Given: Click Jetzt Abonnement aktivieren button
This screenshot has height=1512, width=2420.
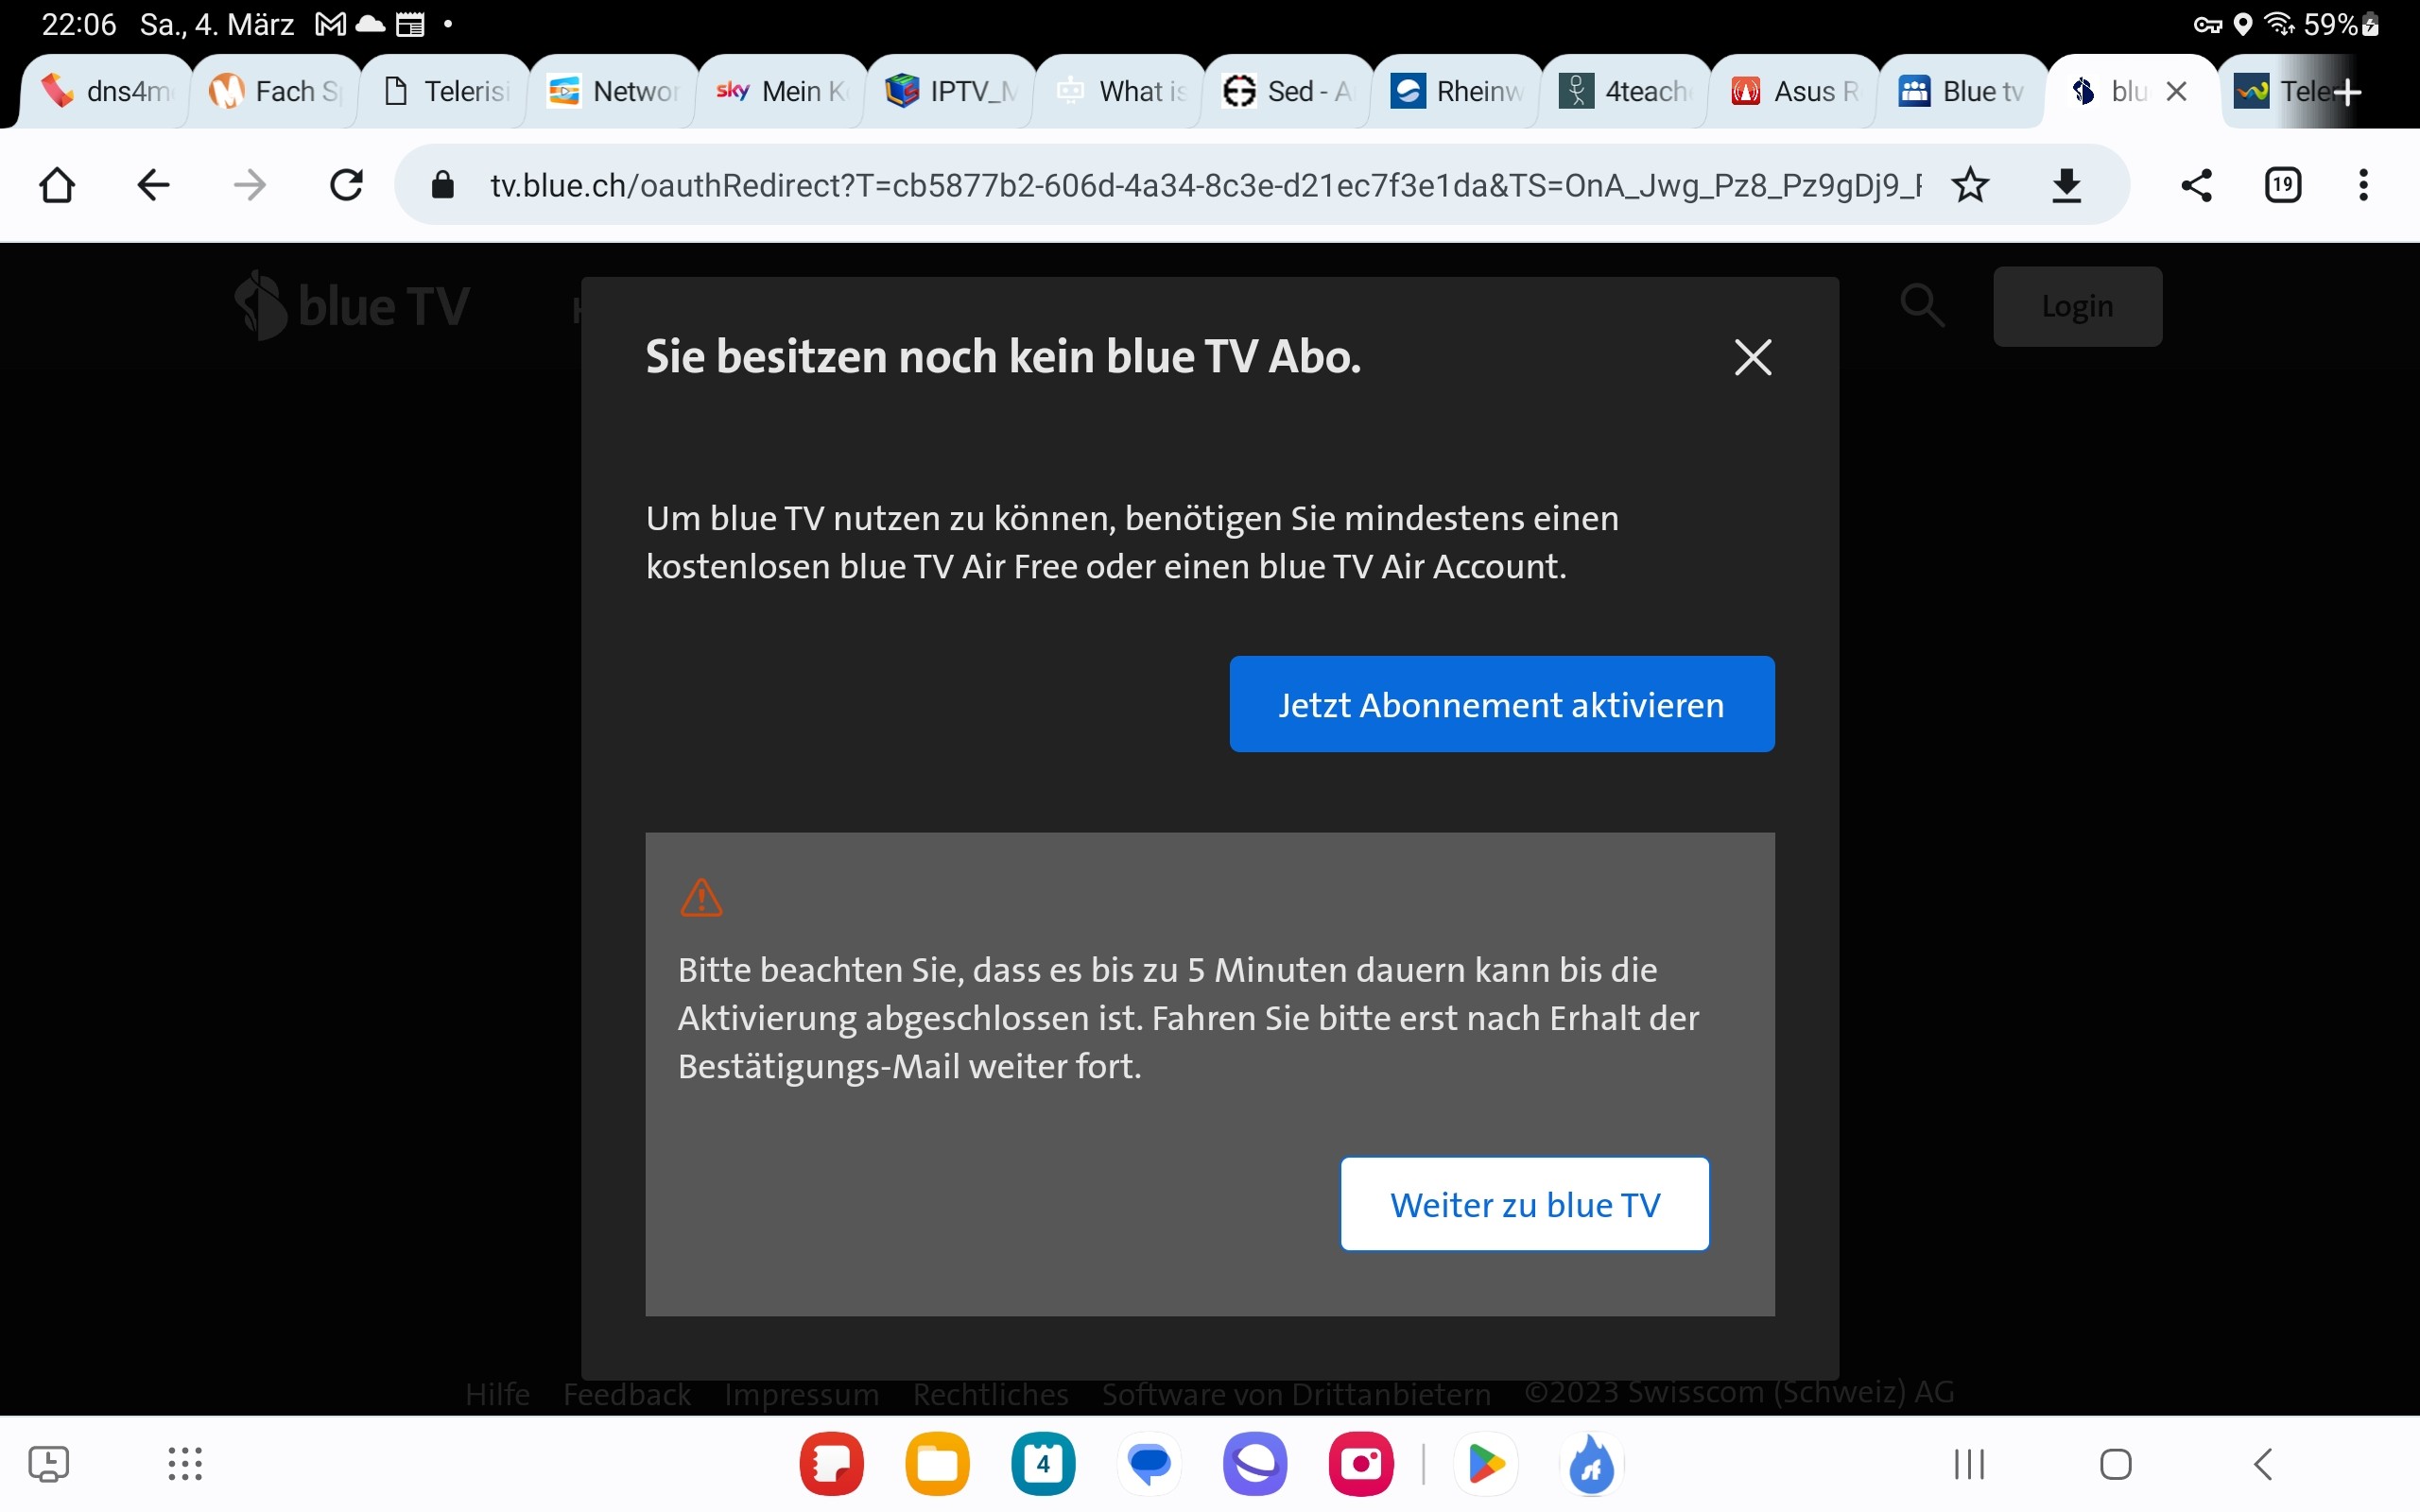Looking at the screenshot, I should 1501,704.
